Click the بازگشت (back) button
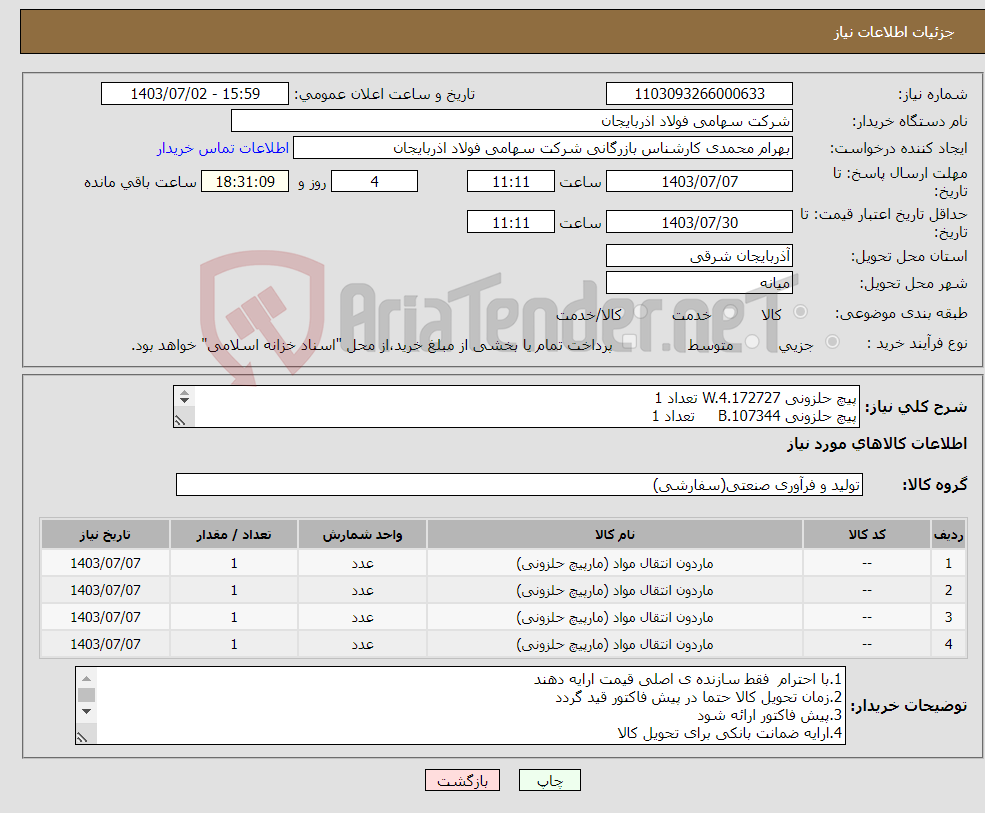 (462, 780)
